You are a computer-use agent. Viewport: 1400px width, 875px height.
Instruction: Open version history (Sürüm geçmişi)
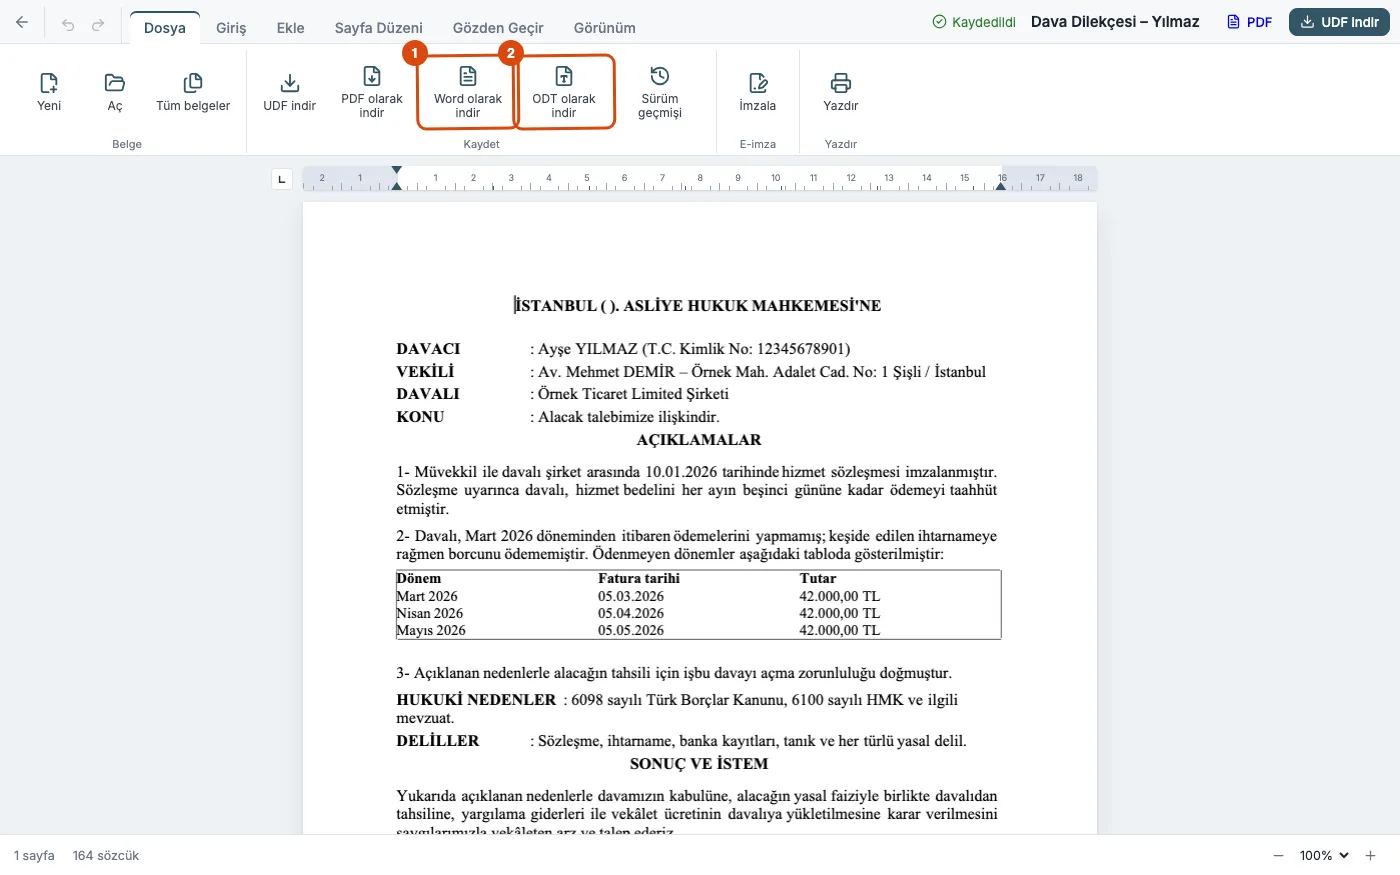[660, 92]
